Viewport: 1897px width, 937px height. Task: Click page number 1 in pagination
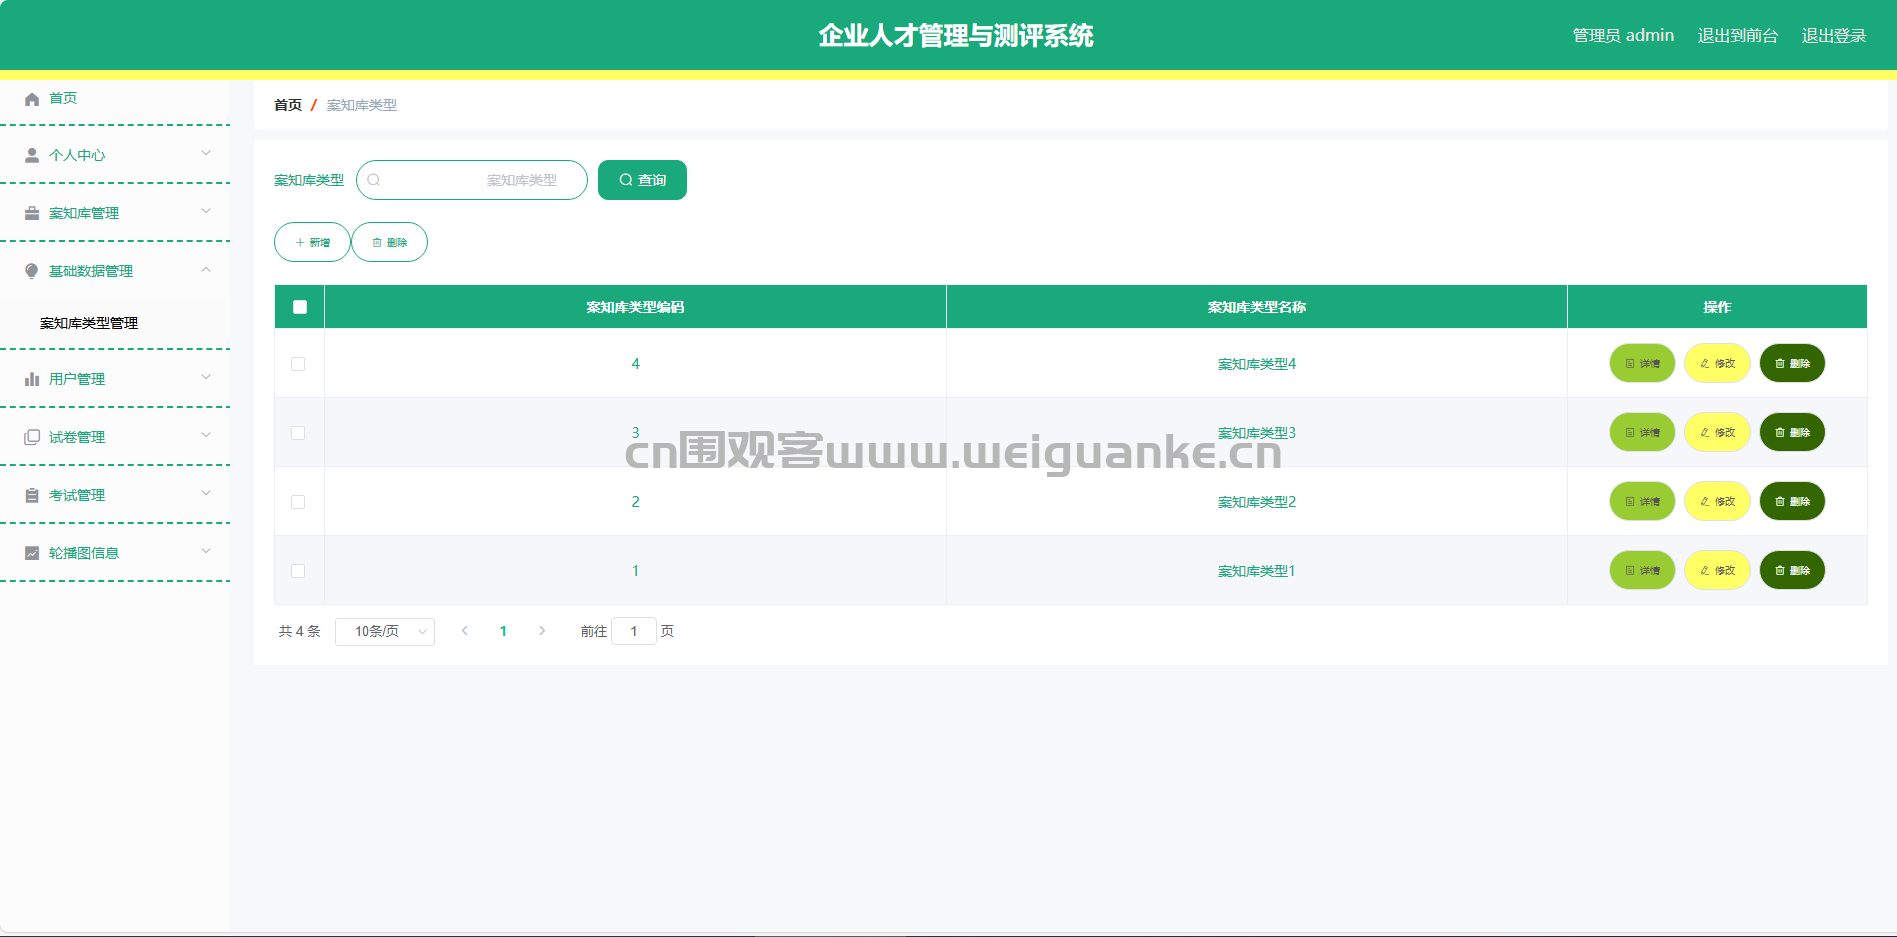pyautogui.click(x=503, y=631)
